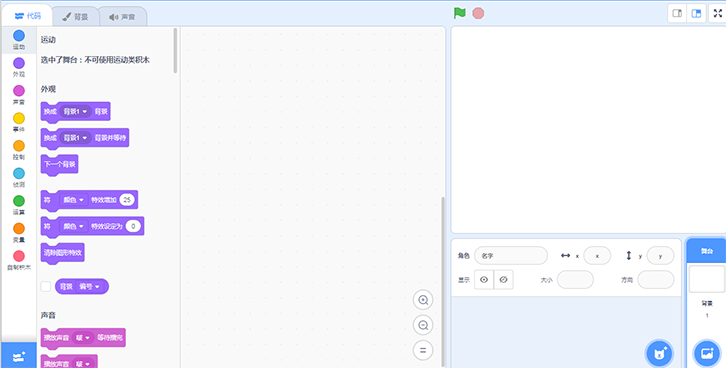This screenshot has height=368, width=726.
Task: Zoom out the code workspace
Action: (423, 325)
